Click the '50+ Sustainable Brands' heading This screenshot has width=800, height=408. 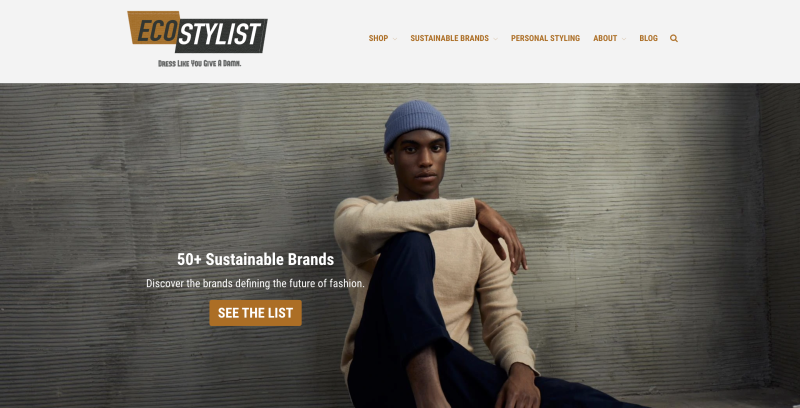tap(255, 259)
